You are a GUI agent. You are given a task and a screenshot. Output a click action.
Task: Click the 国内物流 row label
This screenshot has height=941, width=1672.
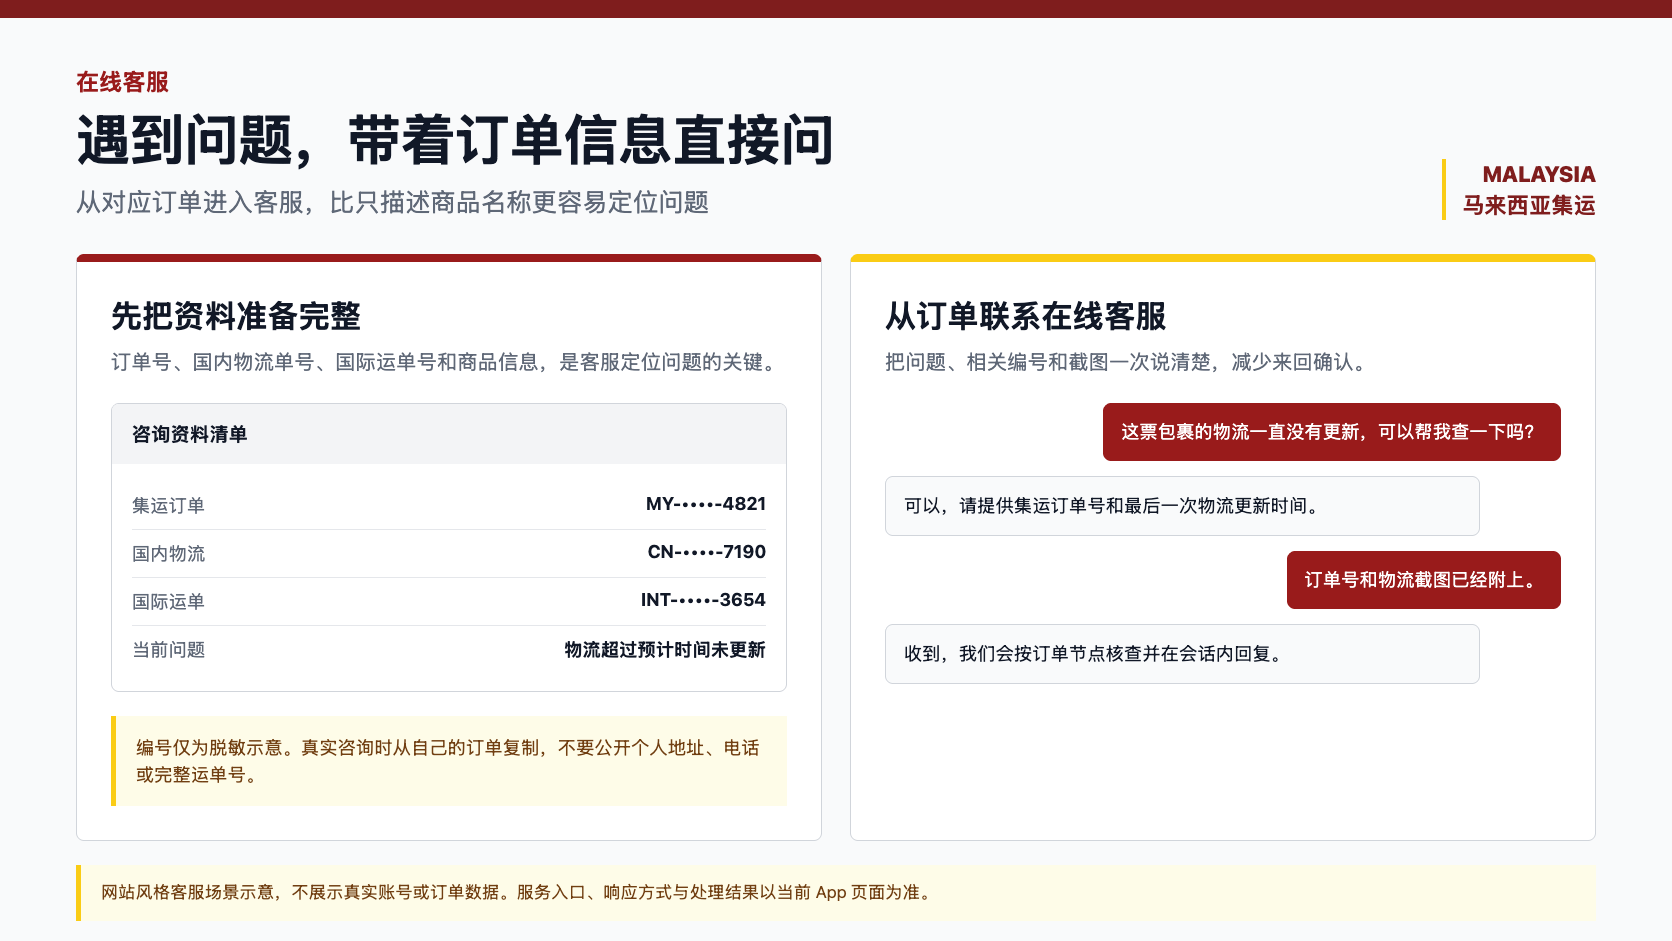[x=168, y=554]
